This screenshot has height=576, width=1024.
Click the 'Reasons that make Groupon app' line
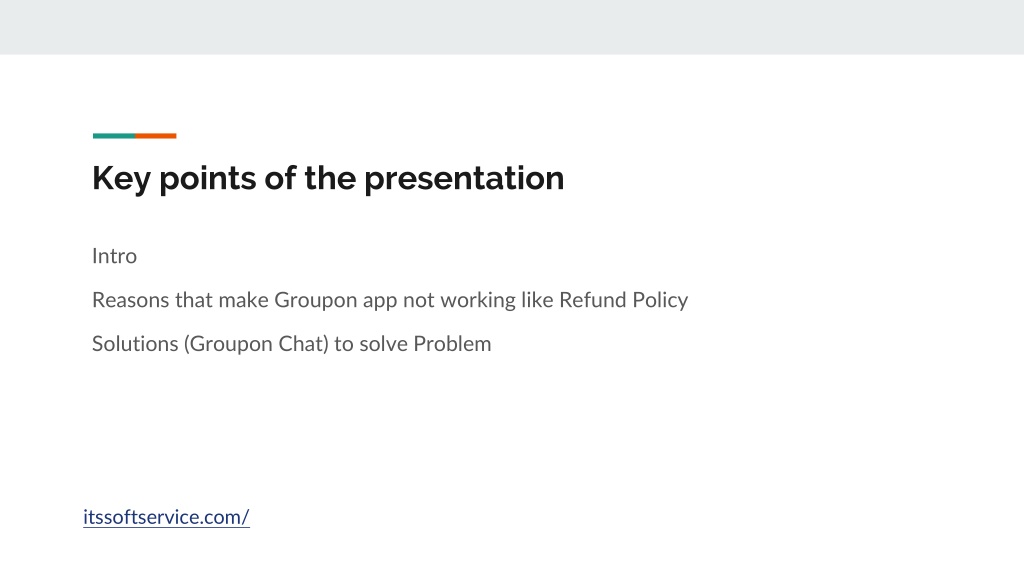coord(390,300)
